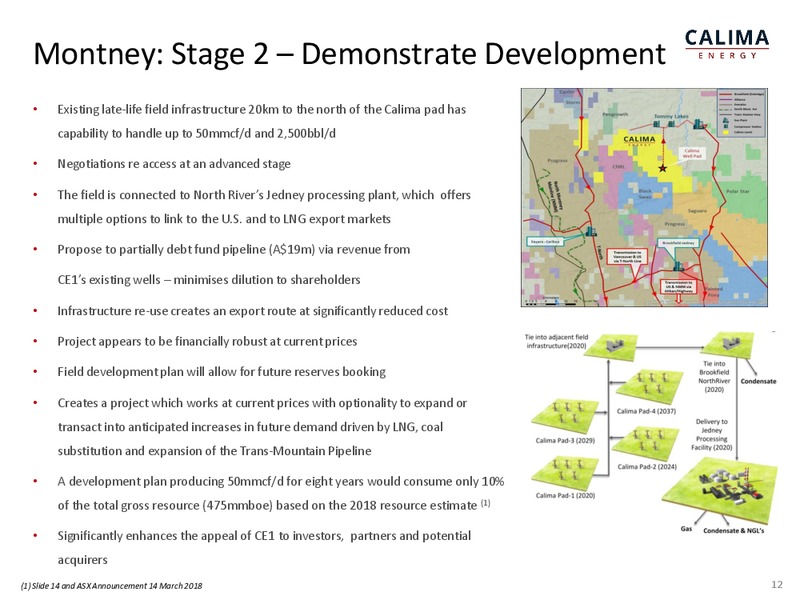Viewport: 800px width, 600px height.
Task: Click 'of the total gross resource (475mmboe)' line
Action: (273, 505)
